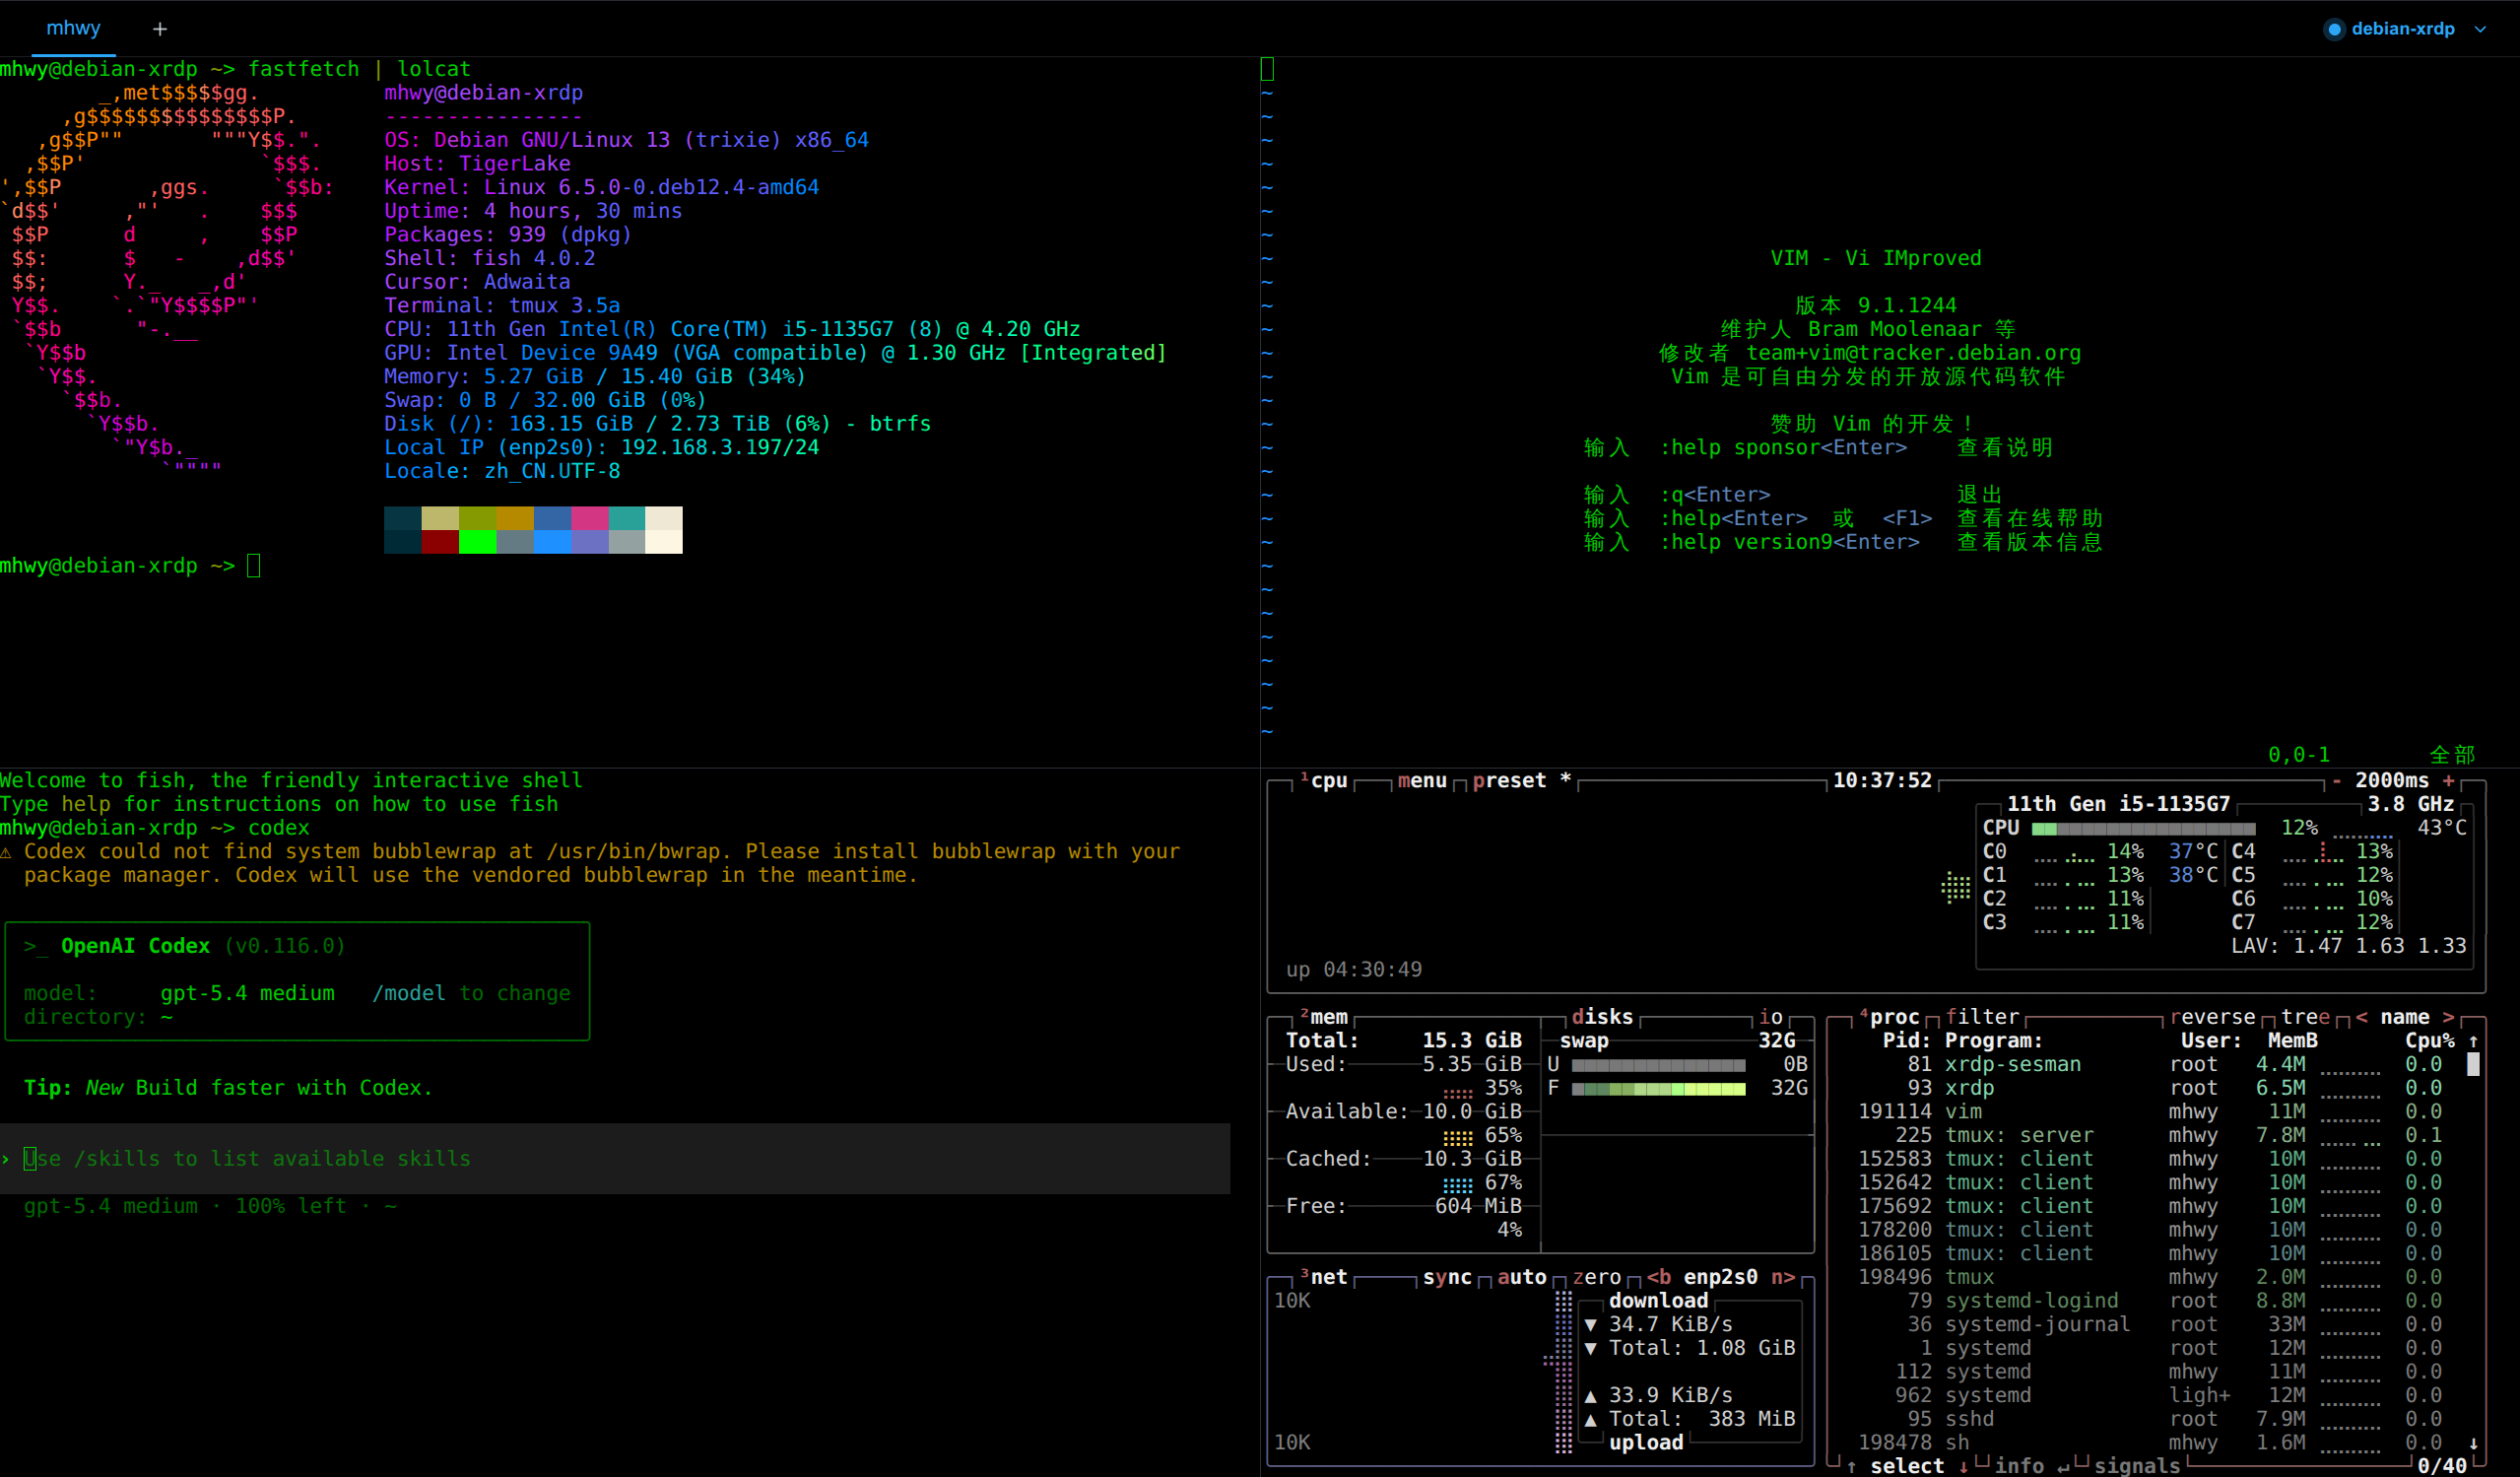The width and height of the screenshot is (2520, 1477).
Task: Click the swap Free bar in btop
Action: [x=1659, y=1089]
